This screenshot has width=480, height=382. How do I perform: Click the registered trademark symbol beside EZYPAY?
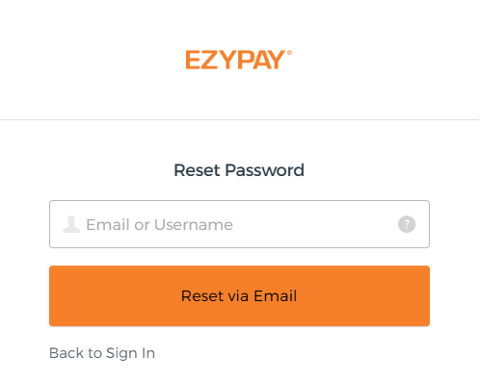[x=289, y=53]
